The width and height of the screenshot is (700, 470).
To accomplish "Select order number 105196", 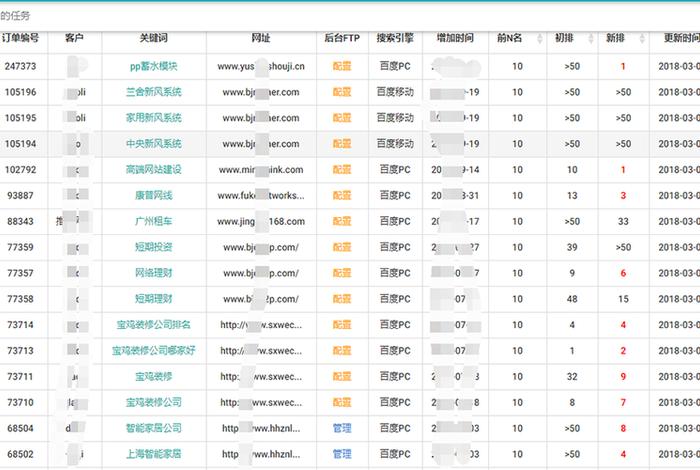I will [21, 92].
